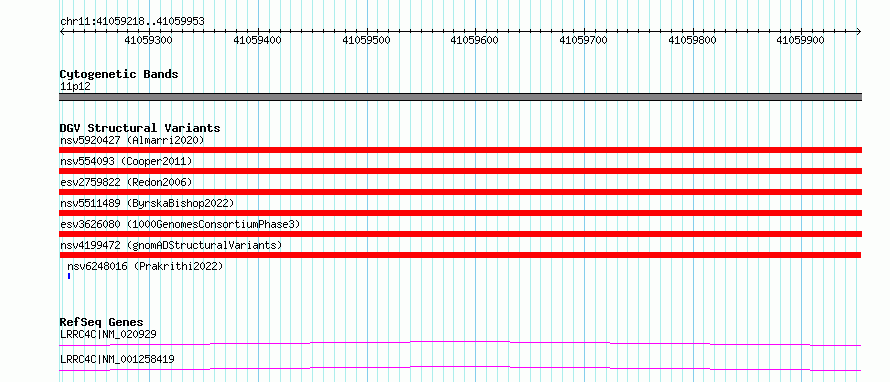Viewport: 890px width, 382px height.
Task: Click ruler tick label 41059400
Action: [258, 40]
